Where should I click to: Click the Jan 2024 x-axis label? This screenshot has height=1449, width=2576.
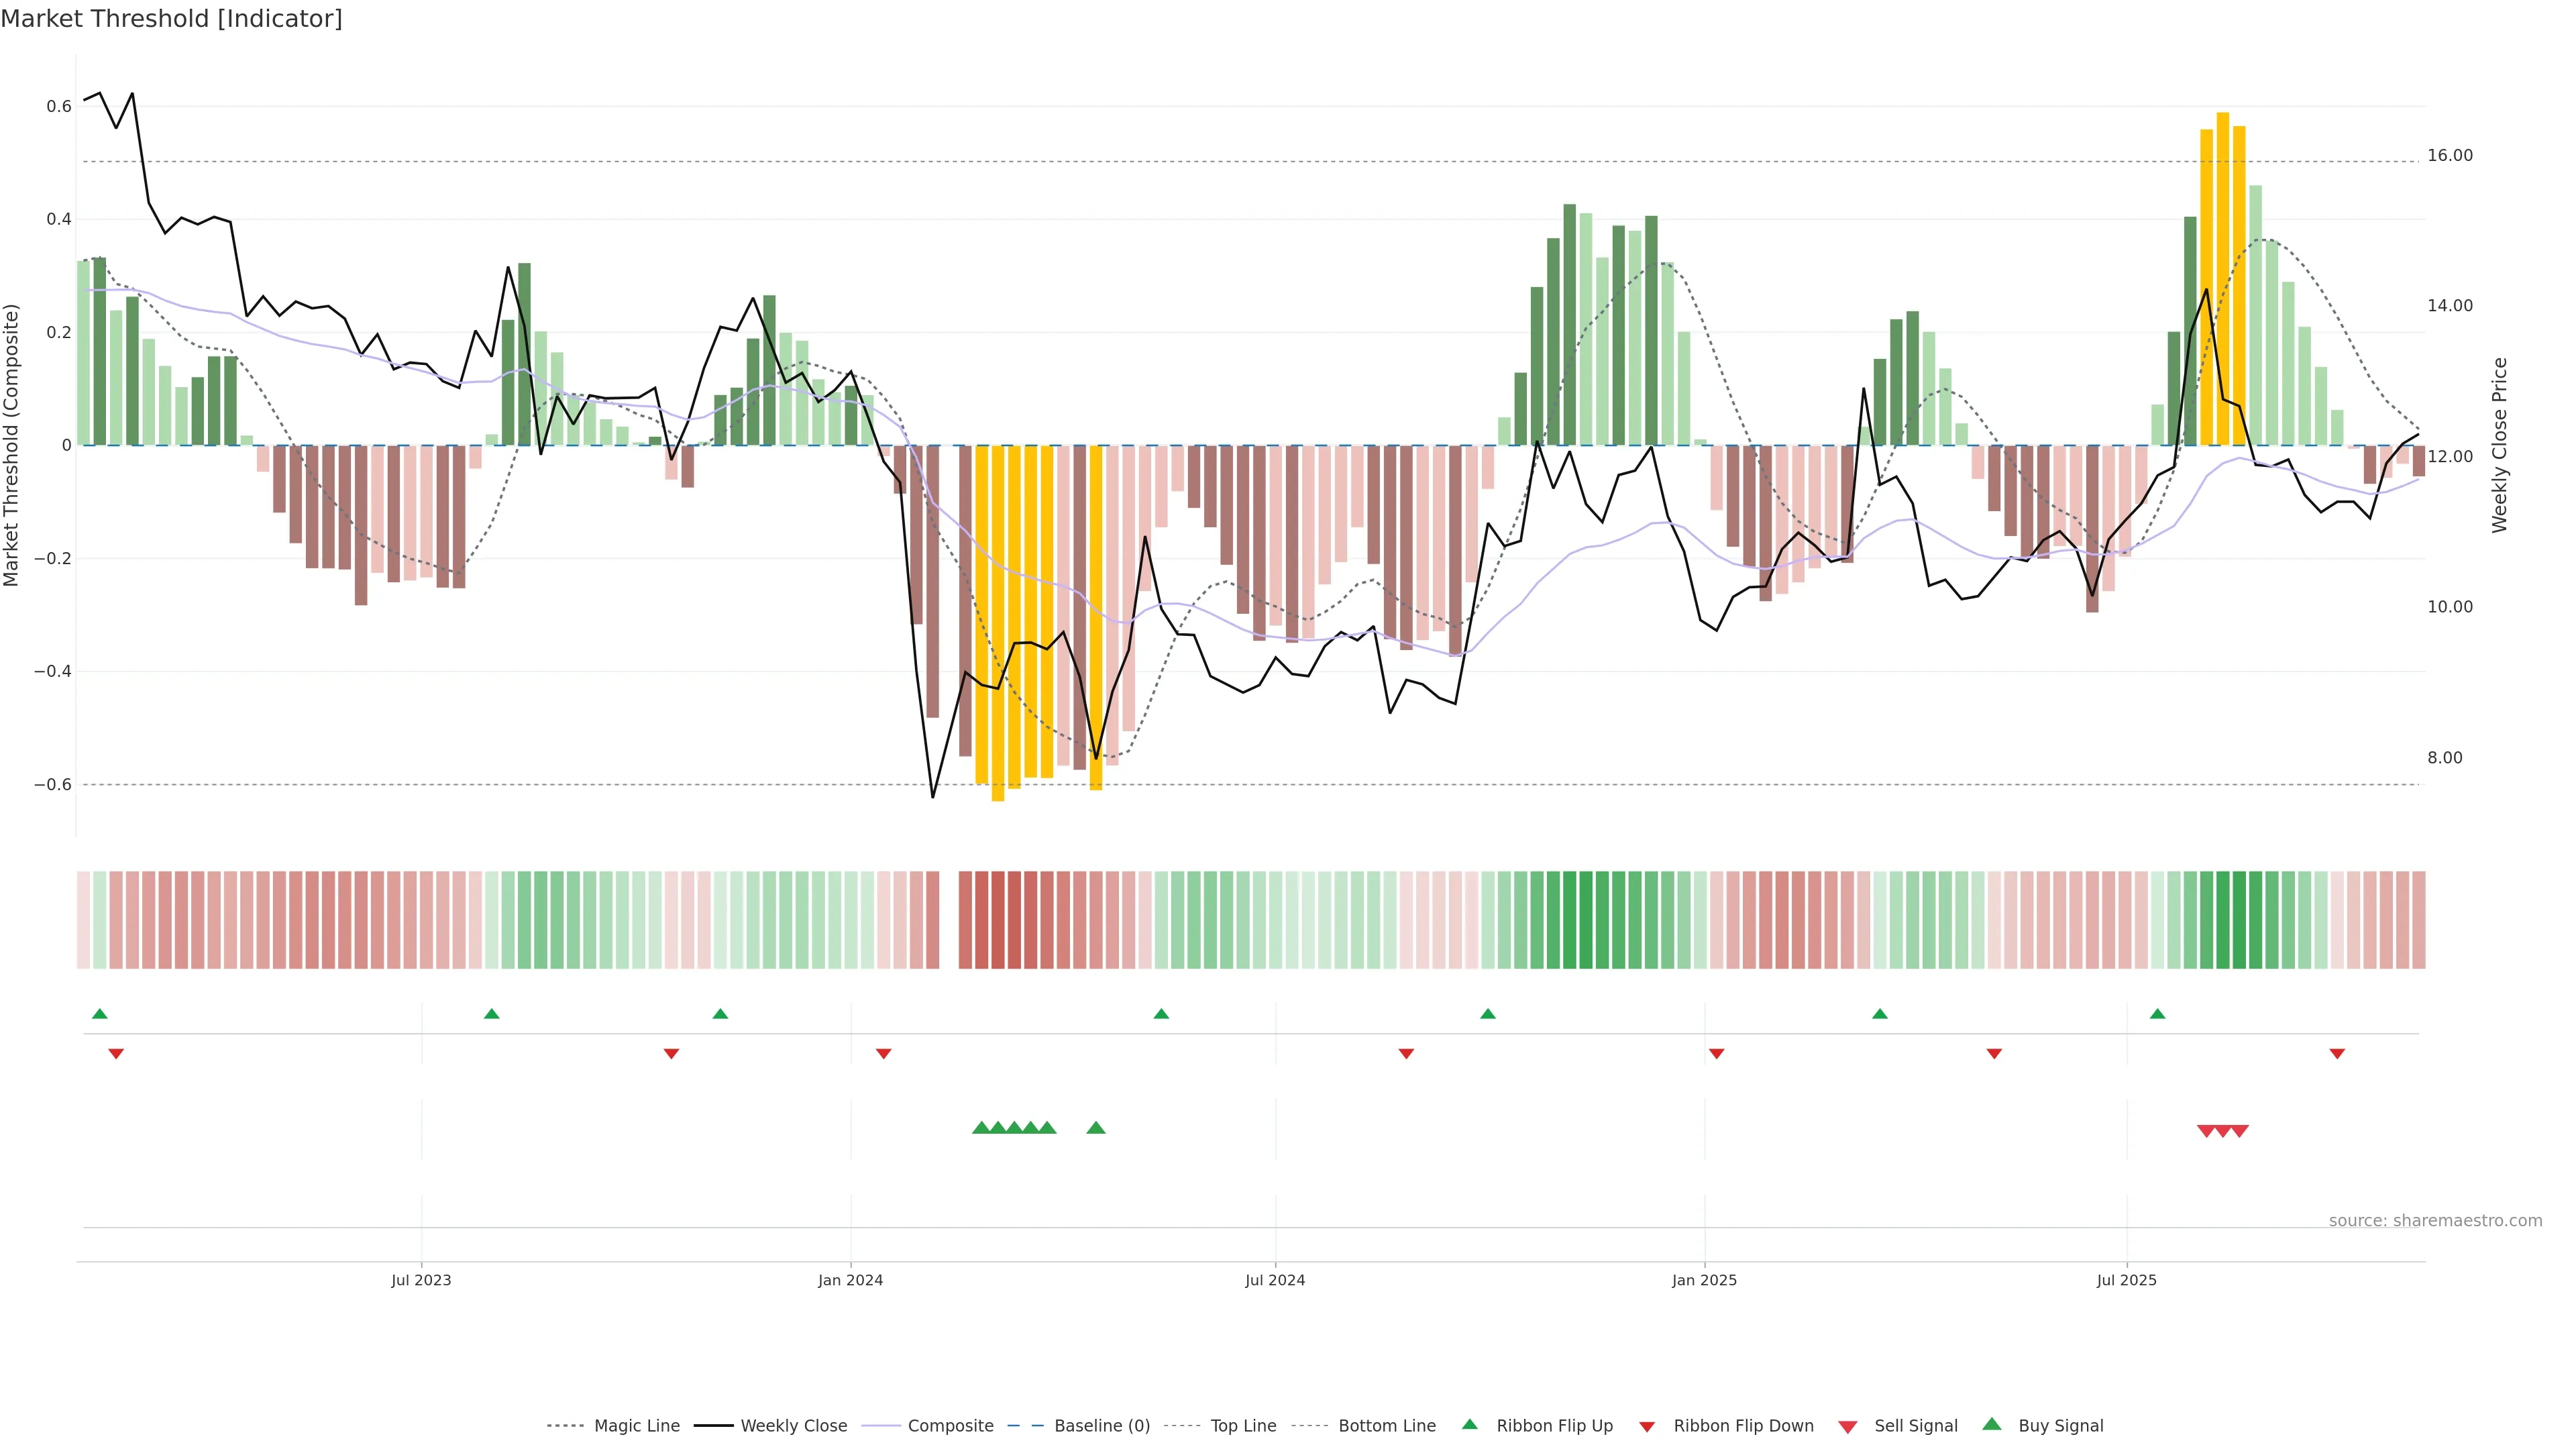850,1280
